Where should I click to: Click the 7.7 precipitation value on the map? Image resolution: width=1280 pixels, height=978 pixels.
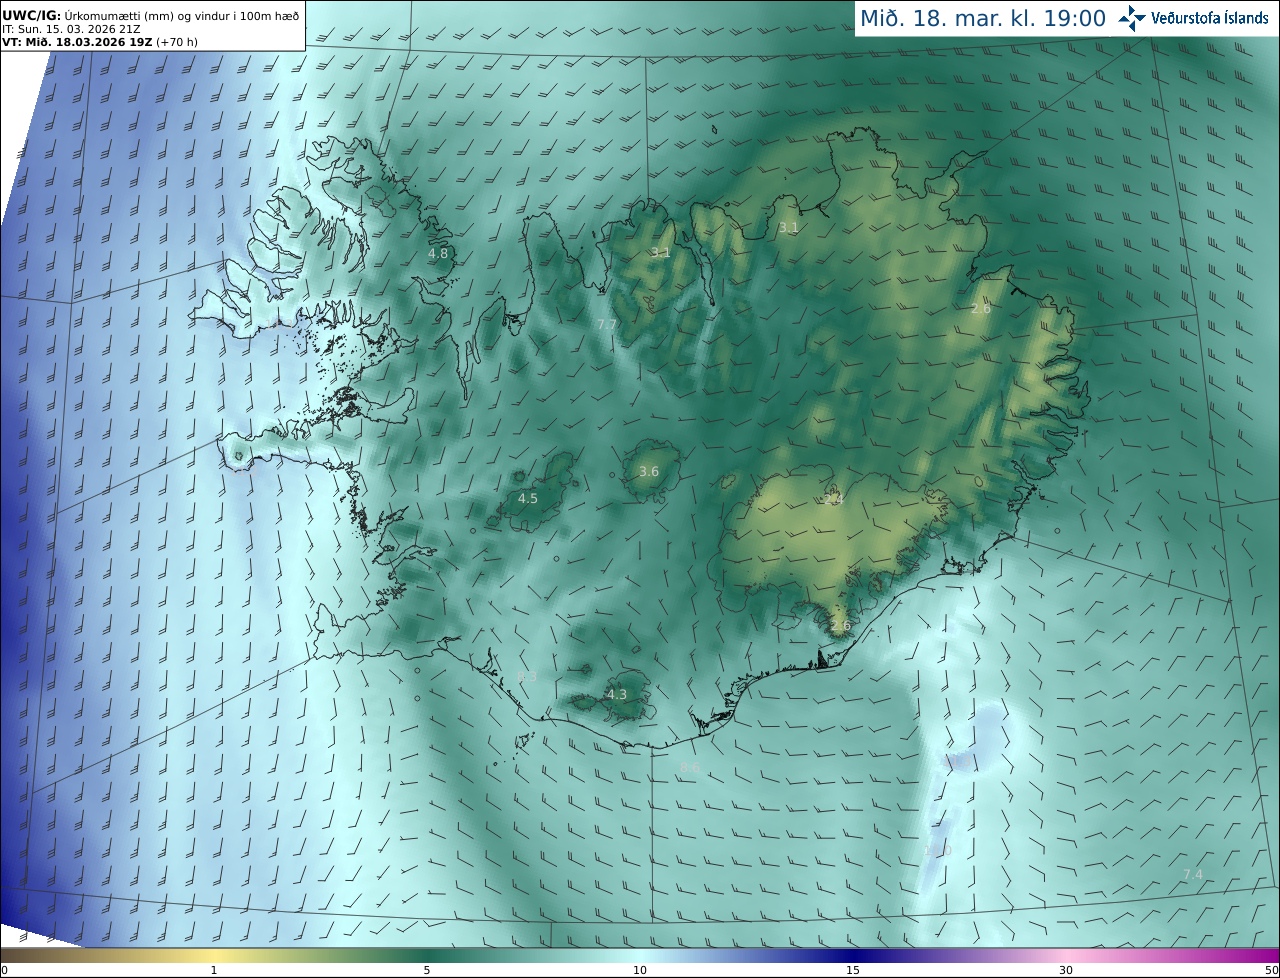pos(607,325)
